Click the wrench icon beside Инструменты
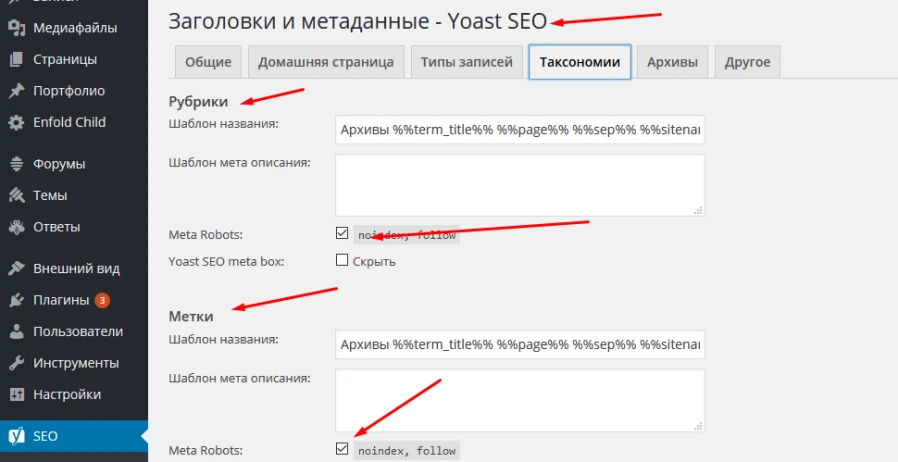Image resolution: width=898 pixels, height=462 pixels. point(17,363)
